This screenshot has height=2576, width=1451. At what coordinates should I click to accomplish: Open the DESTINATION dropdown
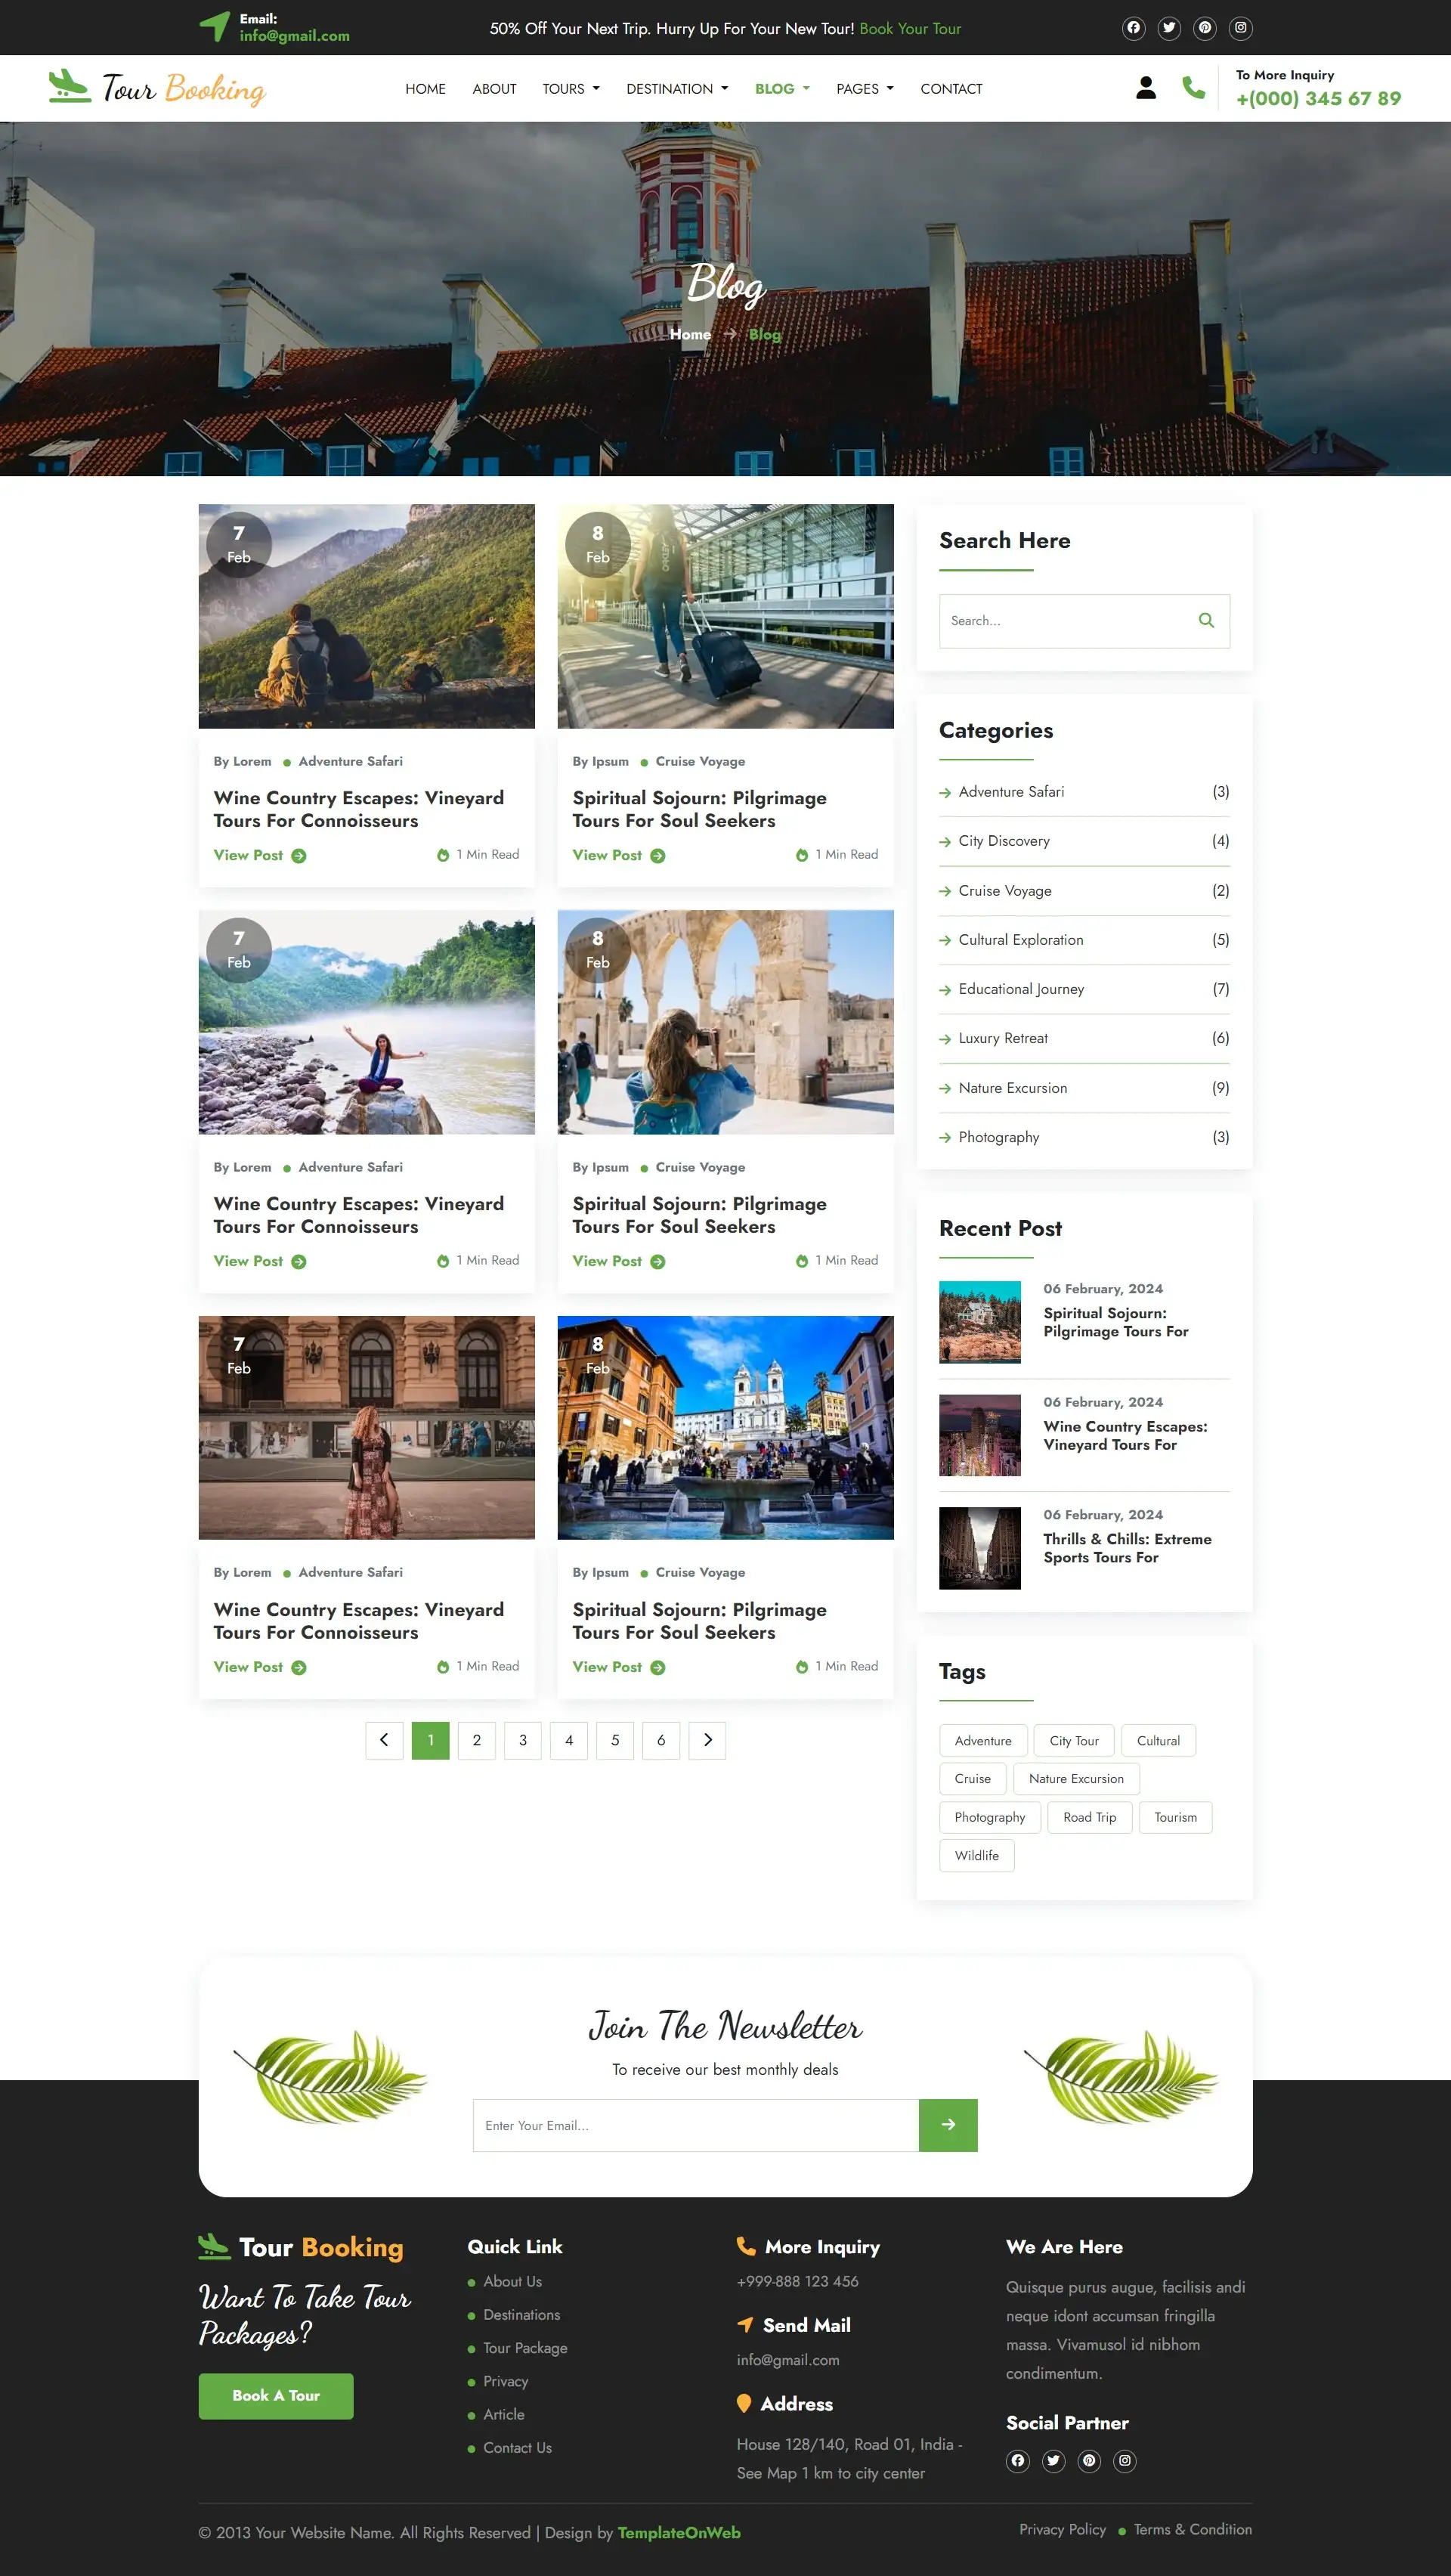676,88
